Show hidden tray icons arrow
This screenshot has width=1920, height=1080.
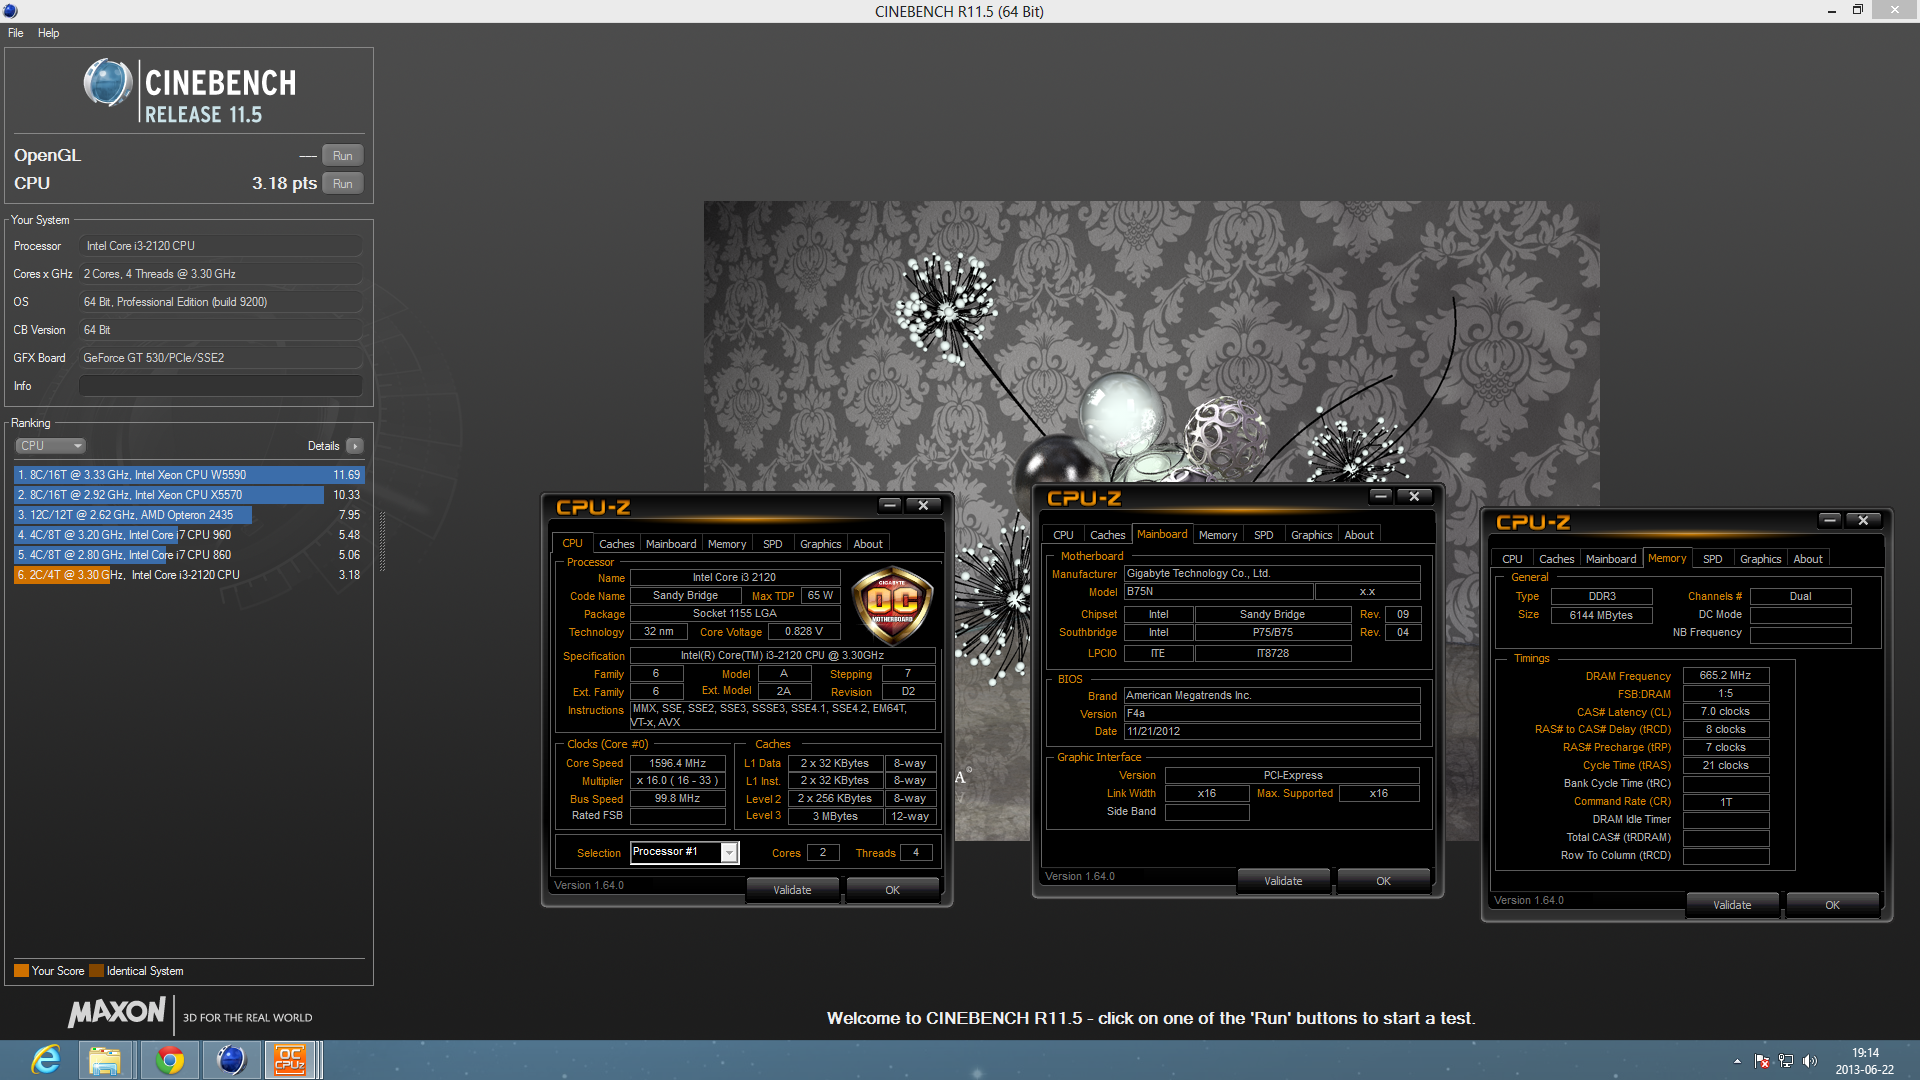[1737, 1061]
